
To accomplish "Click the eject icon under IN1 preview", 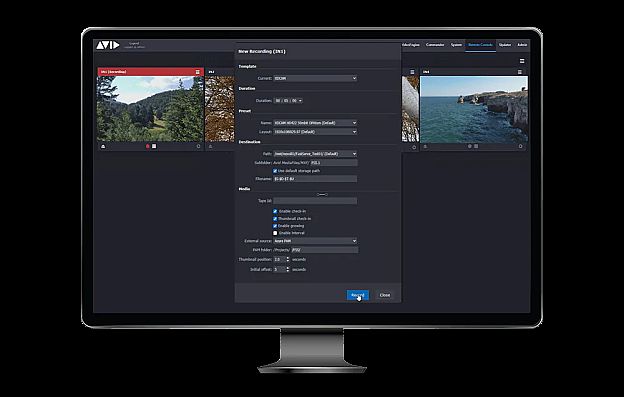I will tap(103, 146).
